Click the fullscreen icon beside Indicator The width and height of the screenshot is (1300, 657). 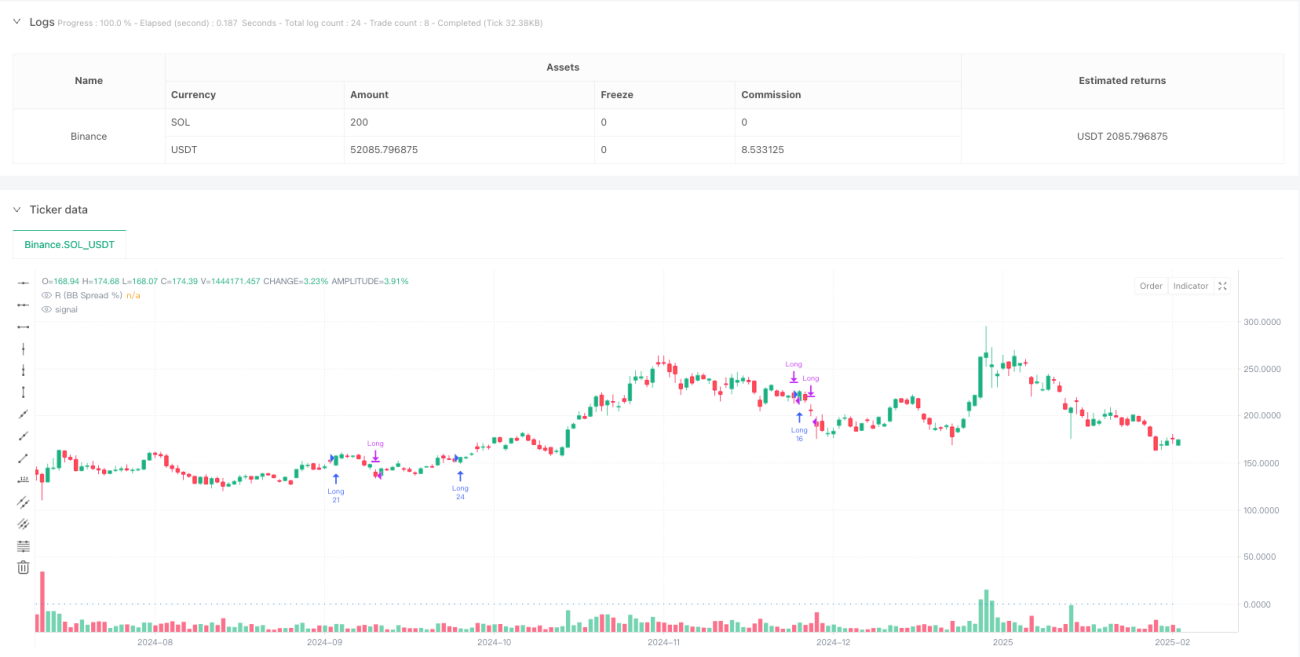(1223, 286)
